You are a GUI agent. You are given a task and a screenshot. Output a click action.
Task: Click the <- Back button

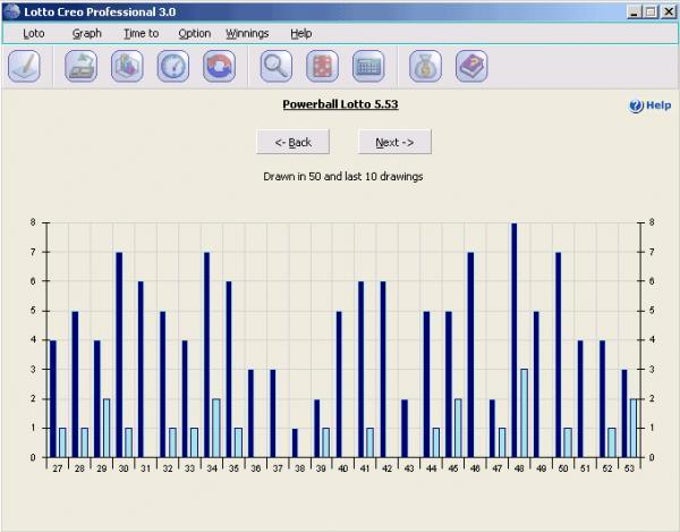[293, 142]
